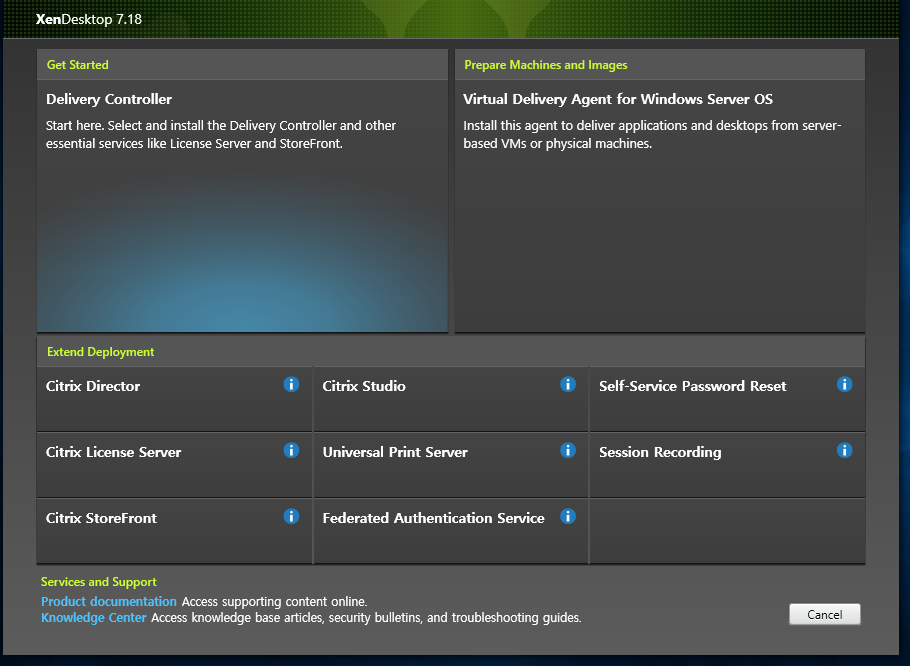The width and height of the screenshot is (910, 666).
Task: Show info for Federated Authentication Service
Action: (x=568, y=516)
